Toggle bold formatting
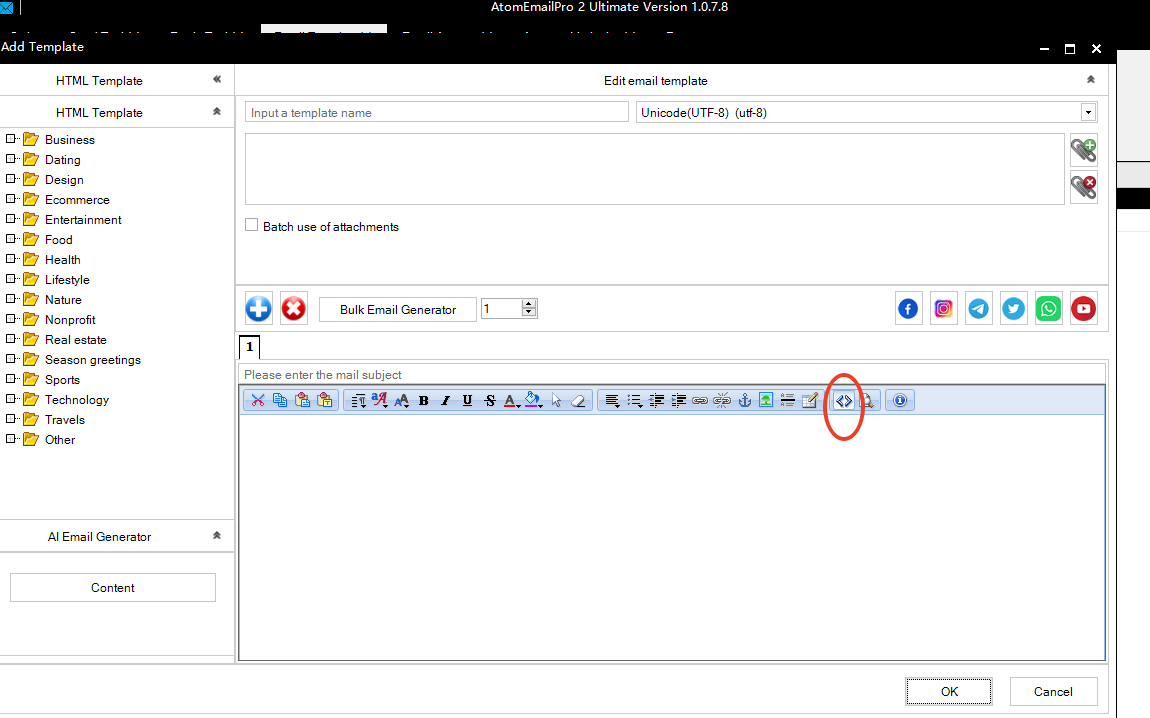The image size is (1150, 718). (x=423, y=400)
